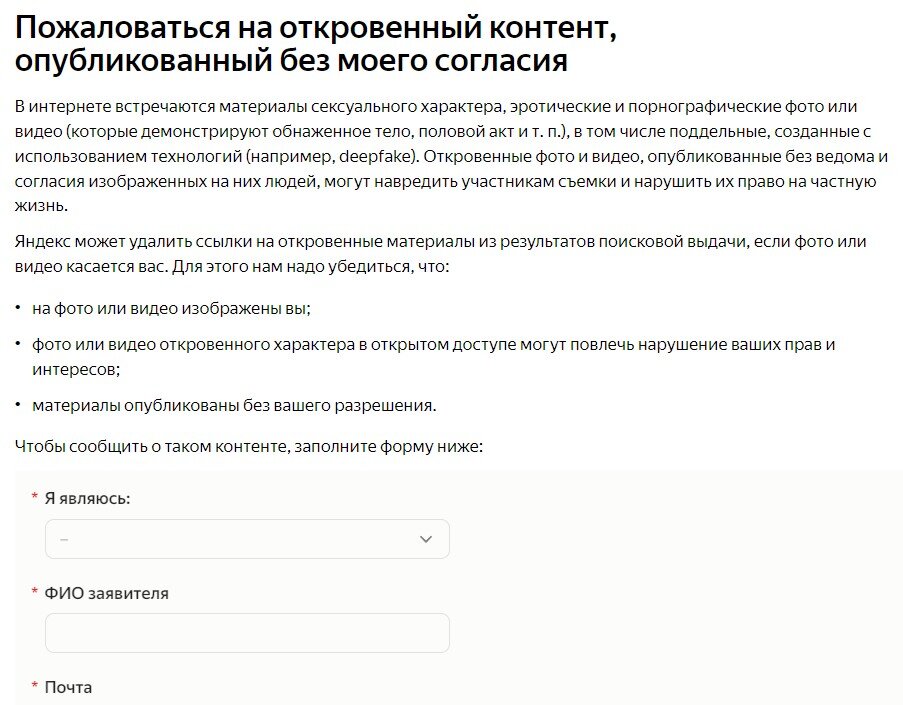Screen dimensions: 903x705
Task: Click red asterisk next to "Я являюсь"
Action: click(35, 496)
